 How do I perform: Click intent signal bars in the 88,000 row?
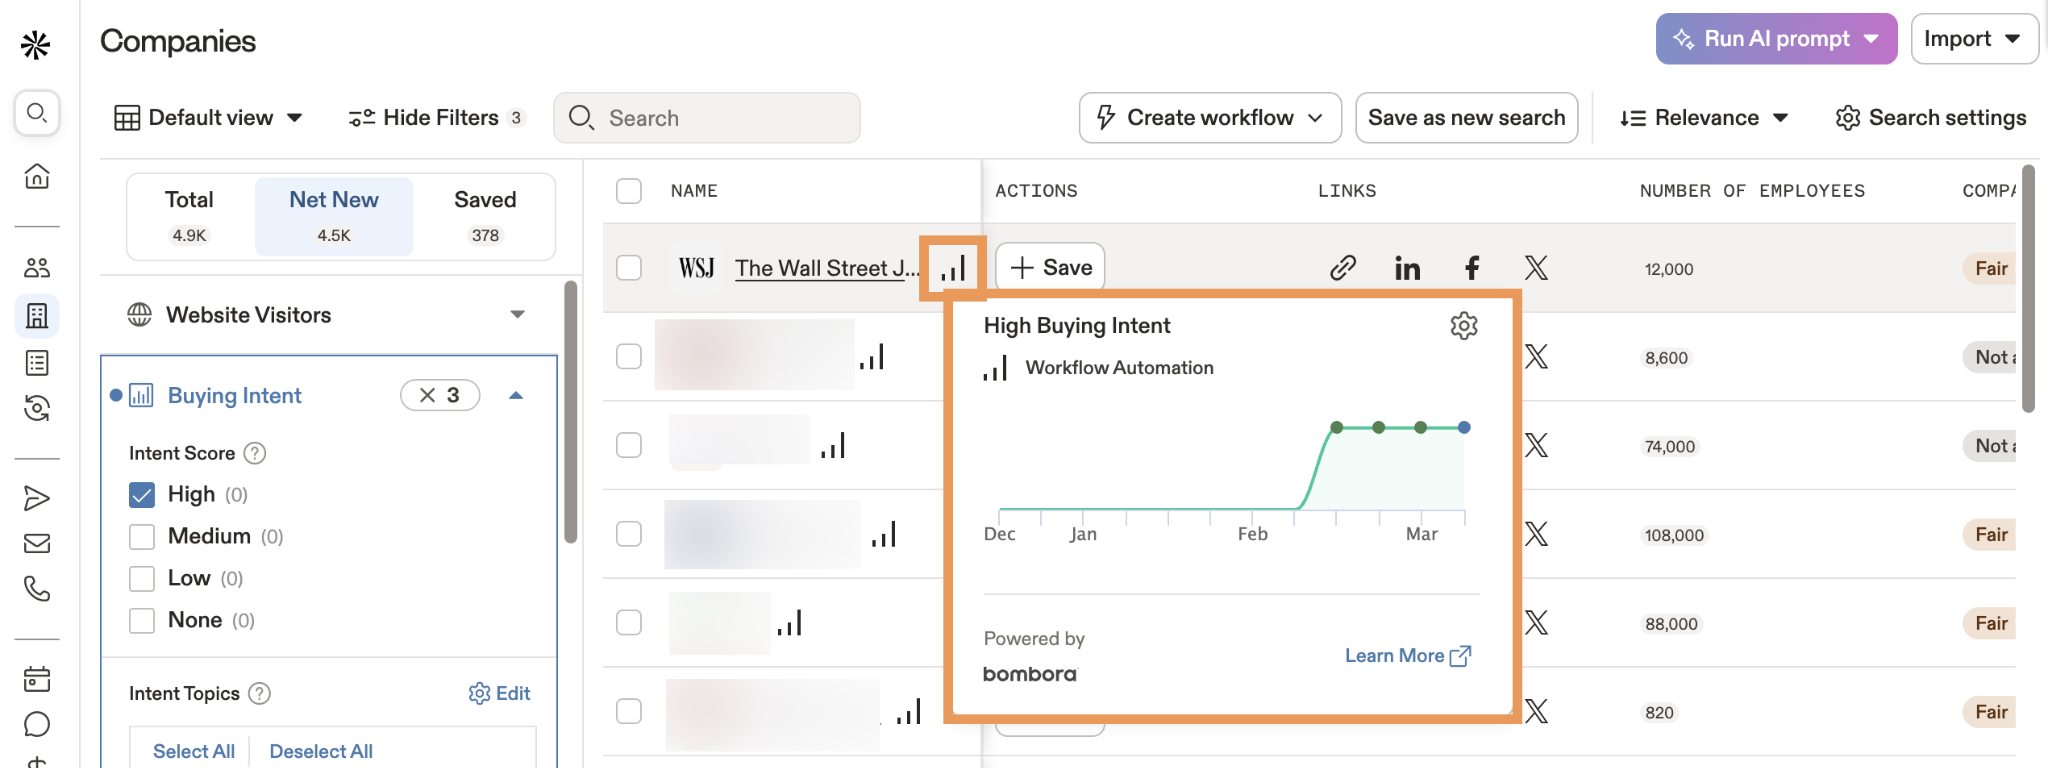click(790, 623)
